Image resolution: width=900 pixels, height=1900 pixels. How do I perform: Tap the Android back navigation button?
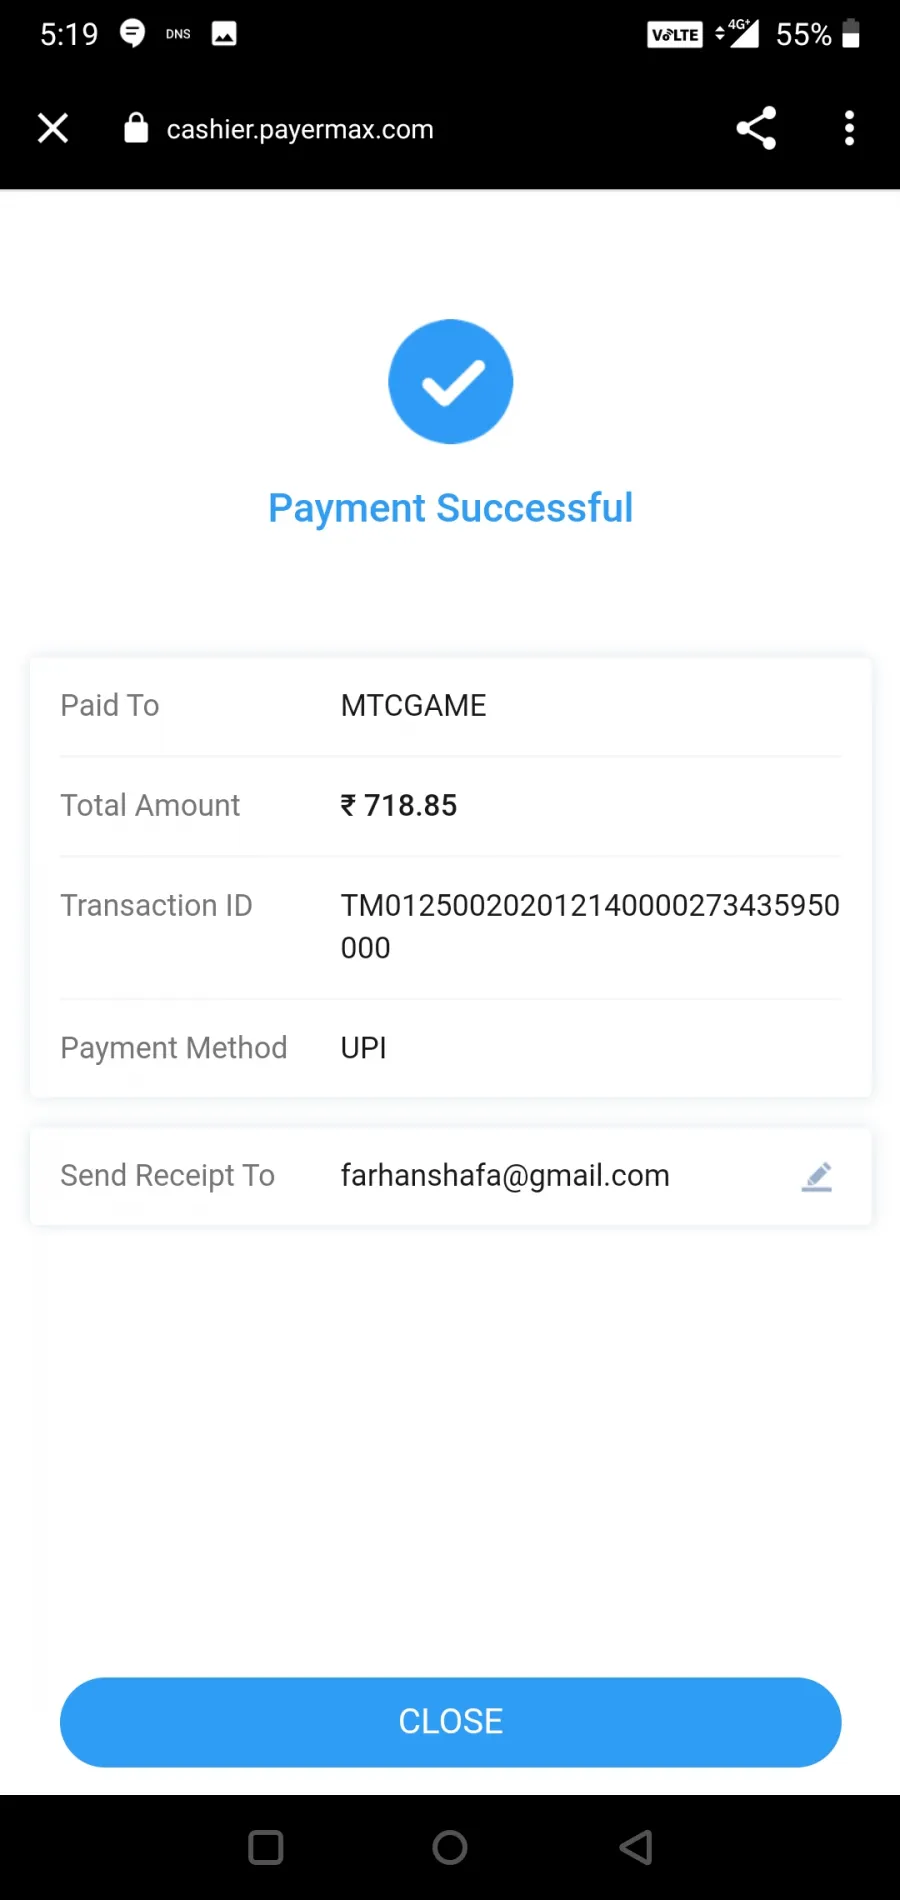pyautogui.click(x=636, y=1847)
